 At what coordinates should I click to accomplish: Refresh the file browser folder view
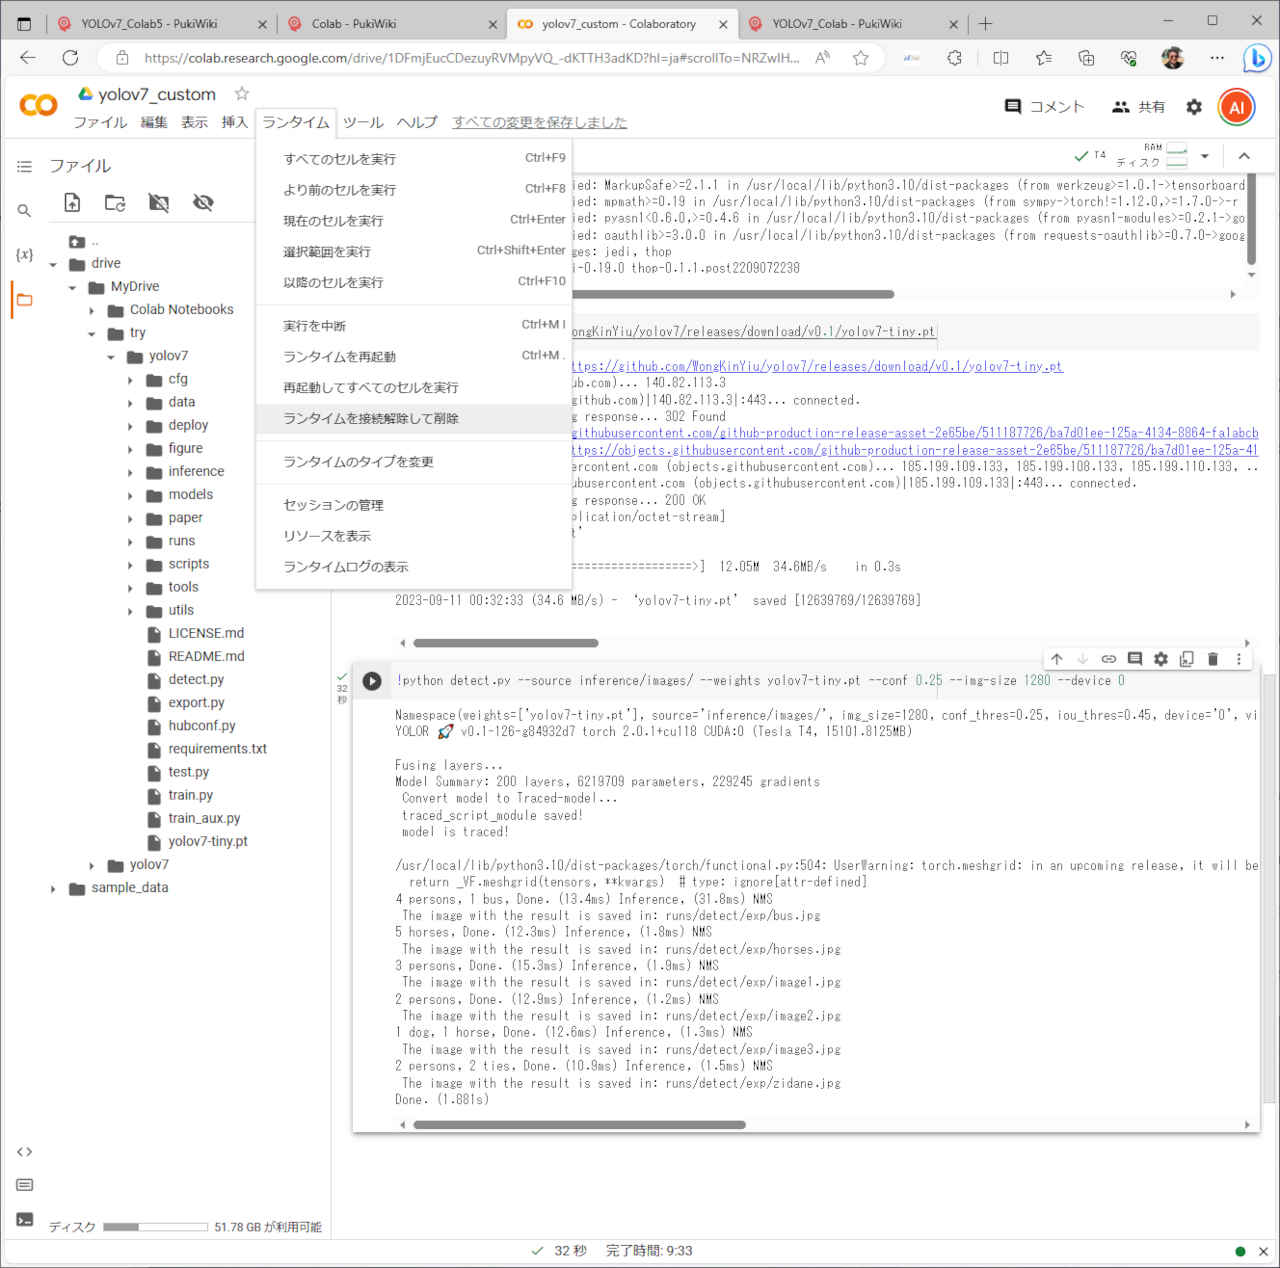tap(115, 203)
